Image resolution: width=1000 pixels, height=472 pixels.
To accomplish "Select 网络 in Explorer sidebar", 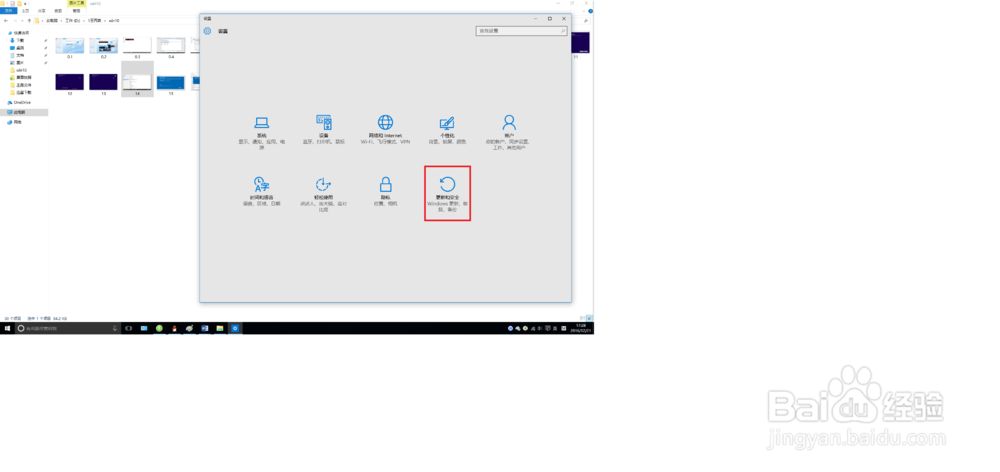I will tap(15, 122).
